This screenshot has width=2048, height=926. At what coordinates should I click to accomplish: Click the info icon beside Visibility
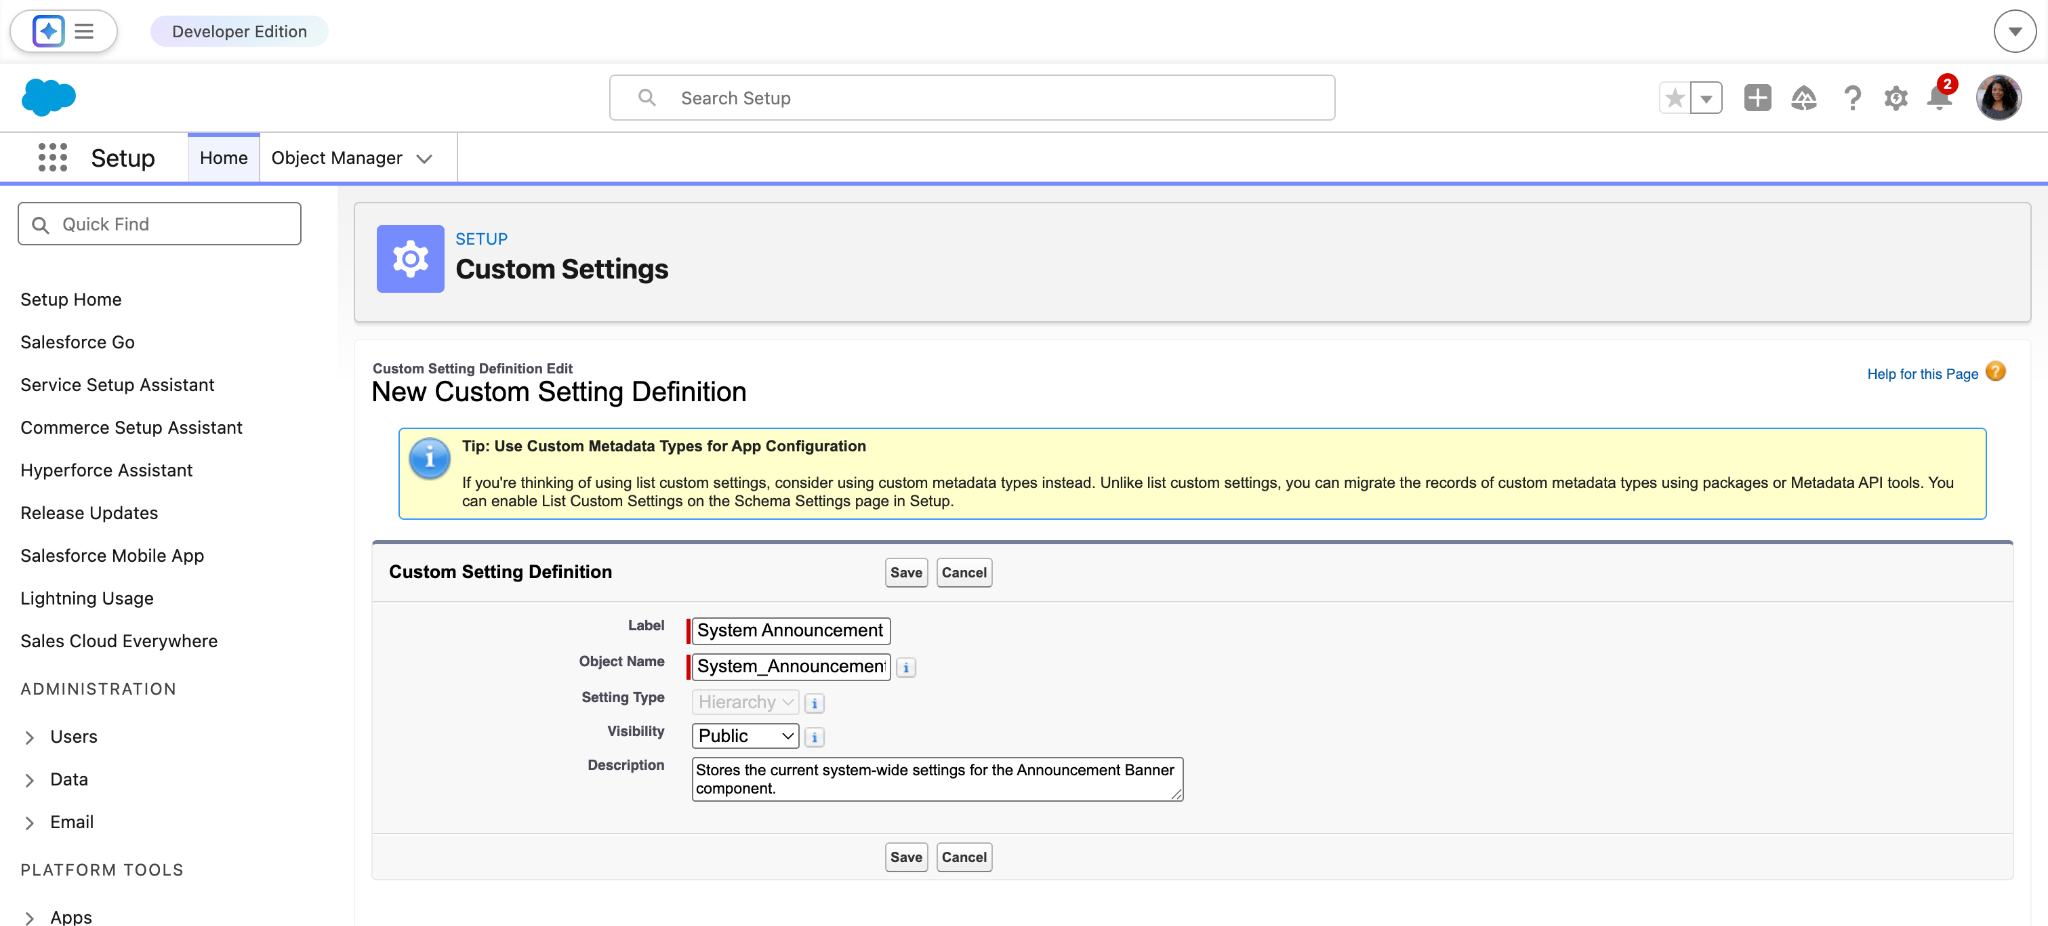tap(814, 736)
